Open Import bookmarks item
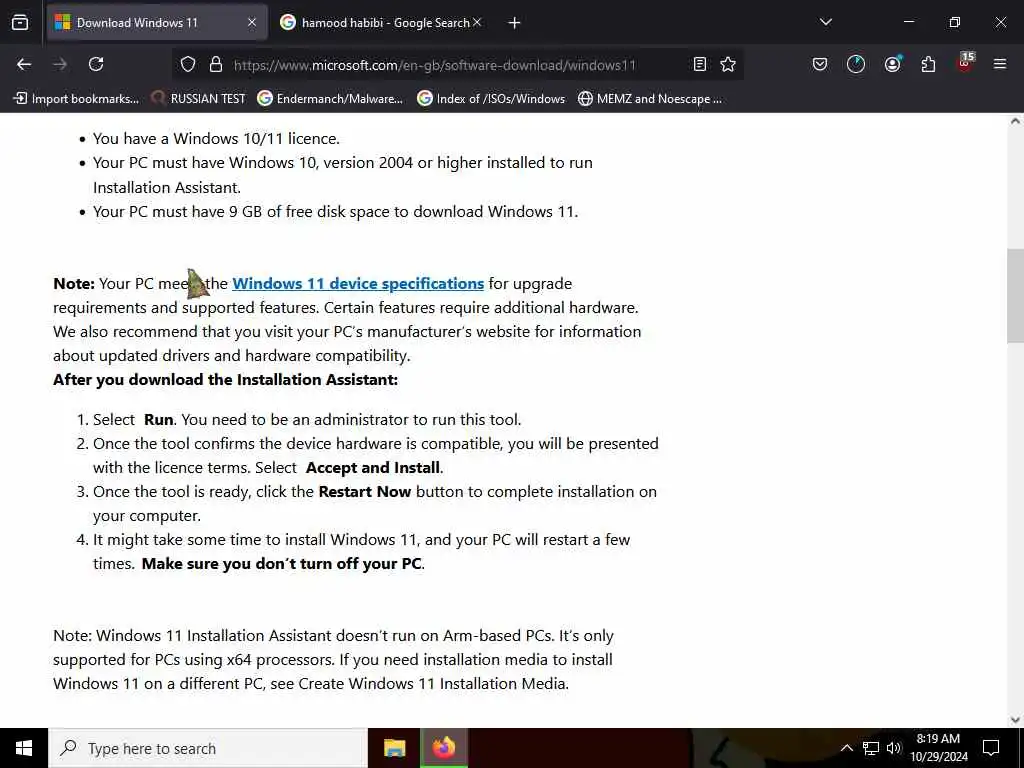 click(x=76, y=99)
